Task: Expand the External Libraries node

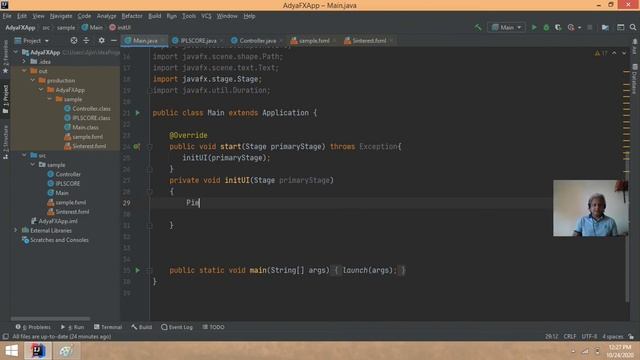Action: (x=16, y=230)
